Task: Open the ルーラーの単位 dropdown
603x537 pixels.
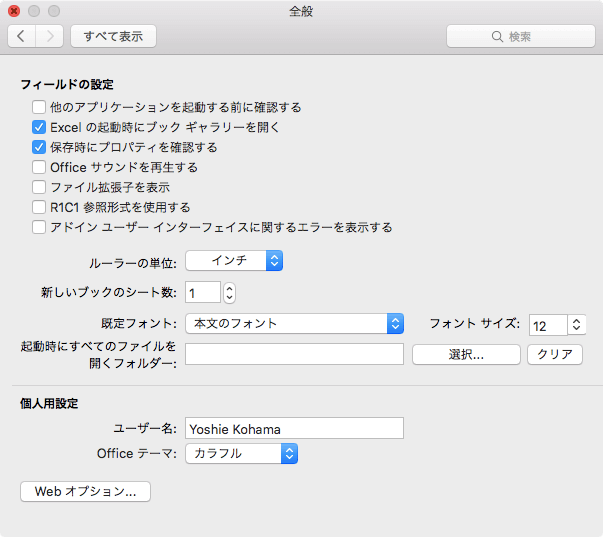Action: click(x=234, y=260)
